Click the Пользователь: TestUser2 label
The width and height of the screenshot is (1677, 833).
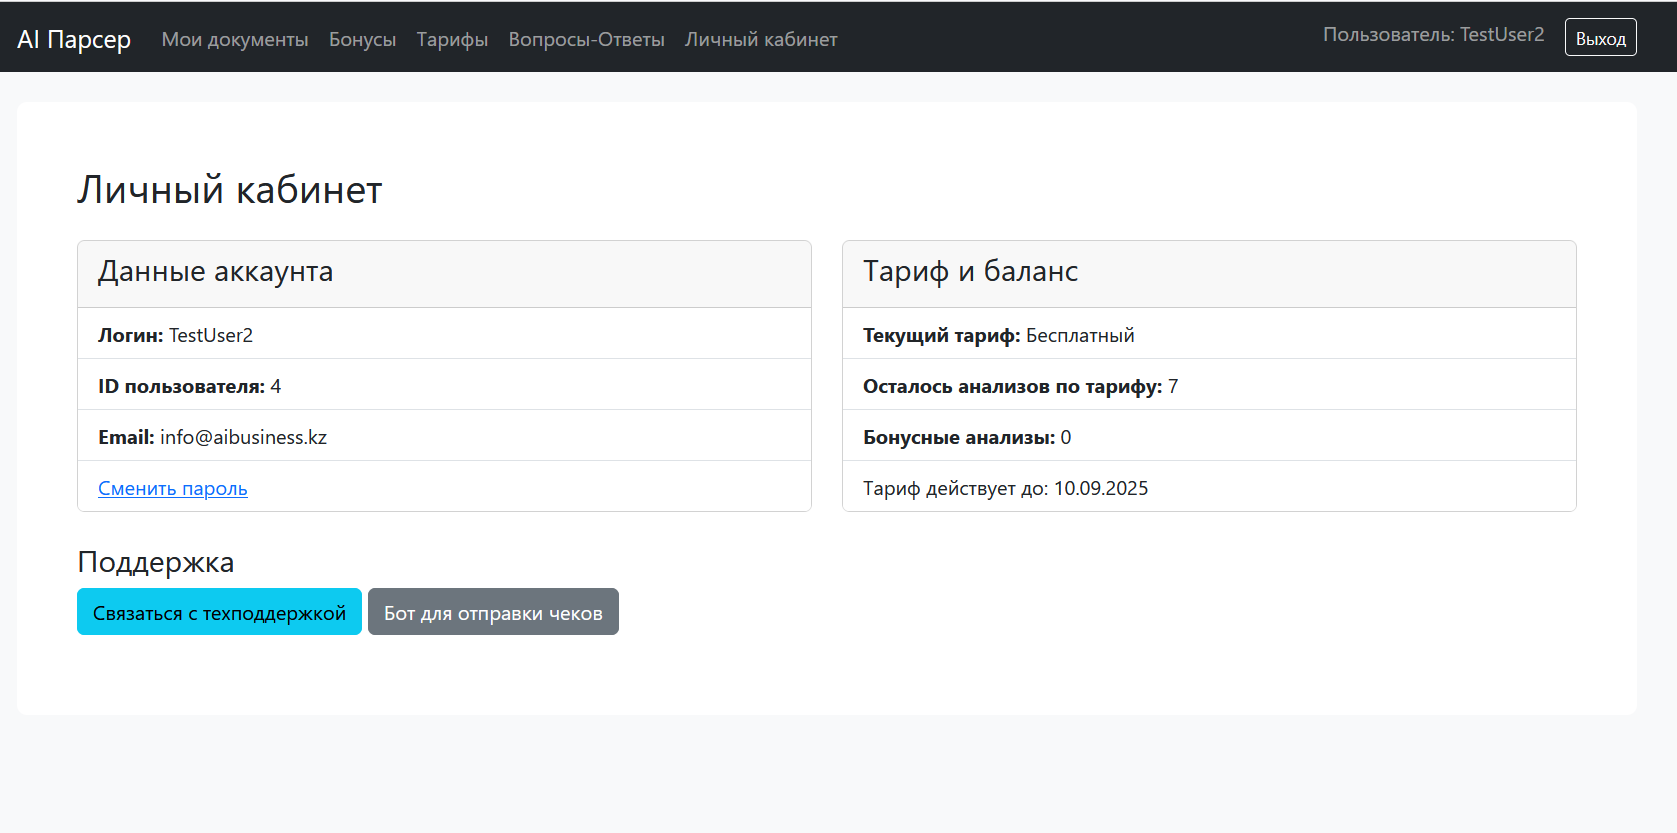1433,35
